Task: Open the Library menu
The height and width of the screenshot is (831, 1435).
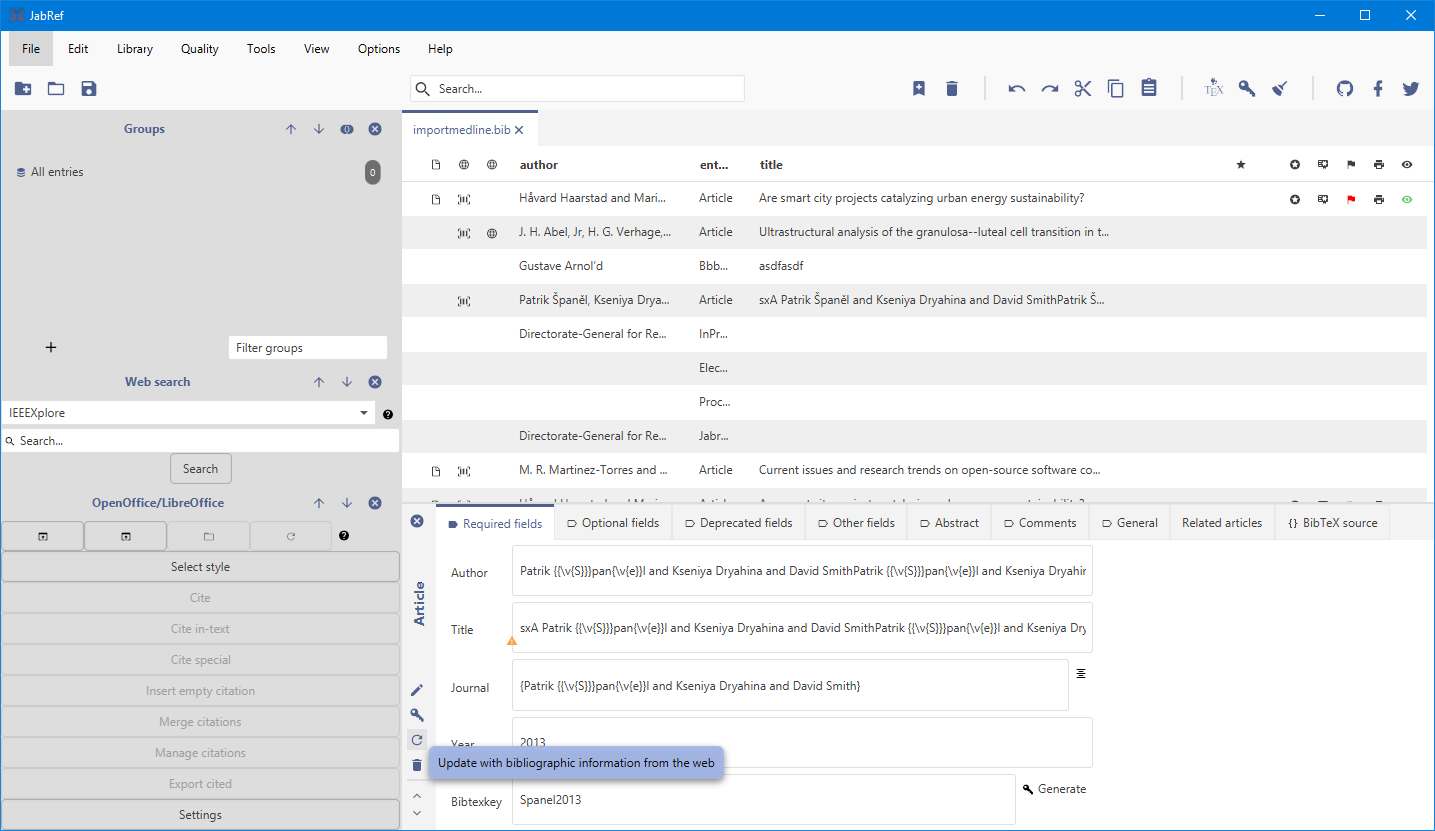Action: point(135,49)
